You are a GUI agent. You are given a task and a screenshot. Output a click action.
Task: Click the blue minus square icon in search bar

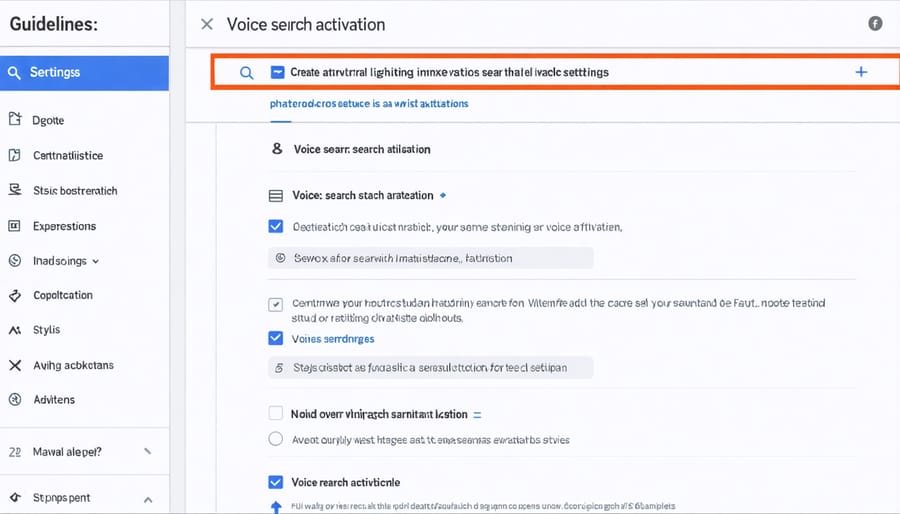pyautogui.click(x=277, y=72)
